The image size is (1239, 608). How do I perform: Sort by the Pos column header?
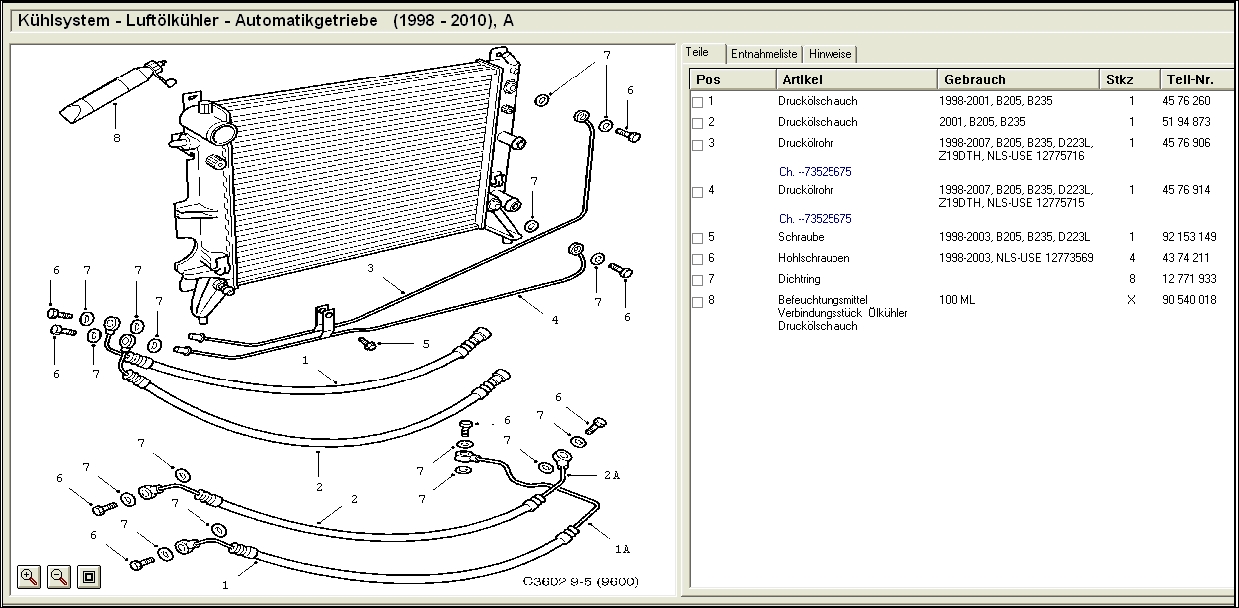[x=733, y=79]
